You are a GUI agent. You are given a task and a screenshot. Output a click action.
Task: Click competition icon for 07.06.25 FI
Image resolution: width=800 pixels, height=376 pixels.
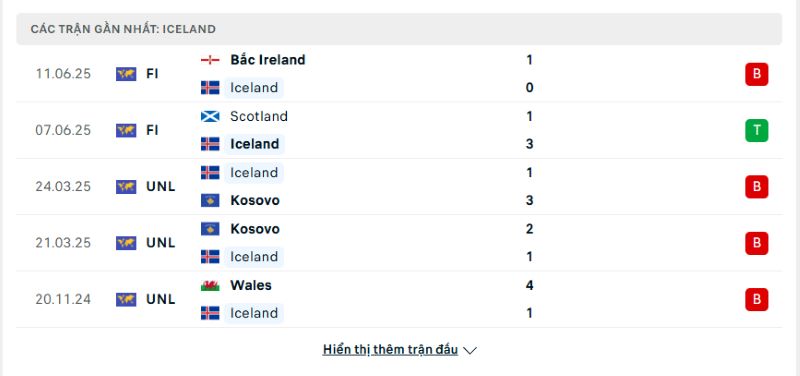point(126,131)
